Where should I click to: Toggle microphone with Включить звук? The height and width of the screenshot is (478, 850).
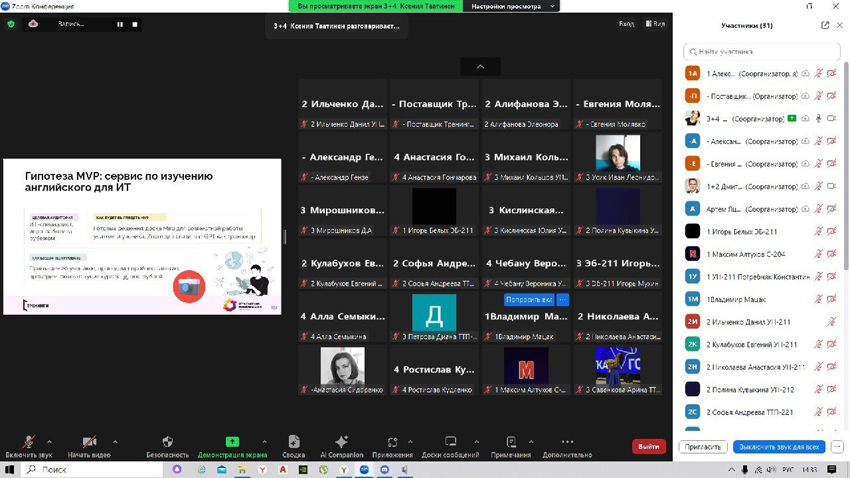tap(28, 442)
